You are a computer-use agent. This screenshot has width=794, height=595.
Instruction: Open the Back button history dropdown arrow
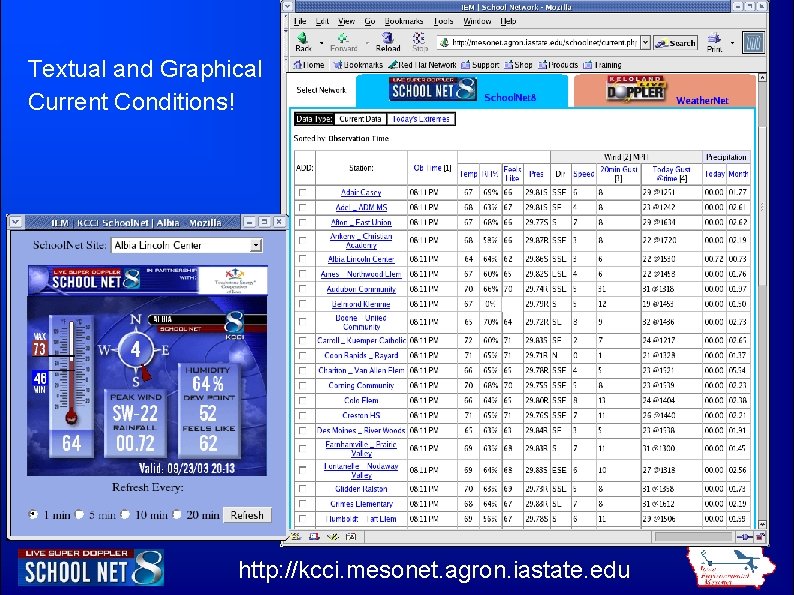[322, 43]
